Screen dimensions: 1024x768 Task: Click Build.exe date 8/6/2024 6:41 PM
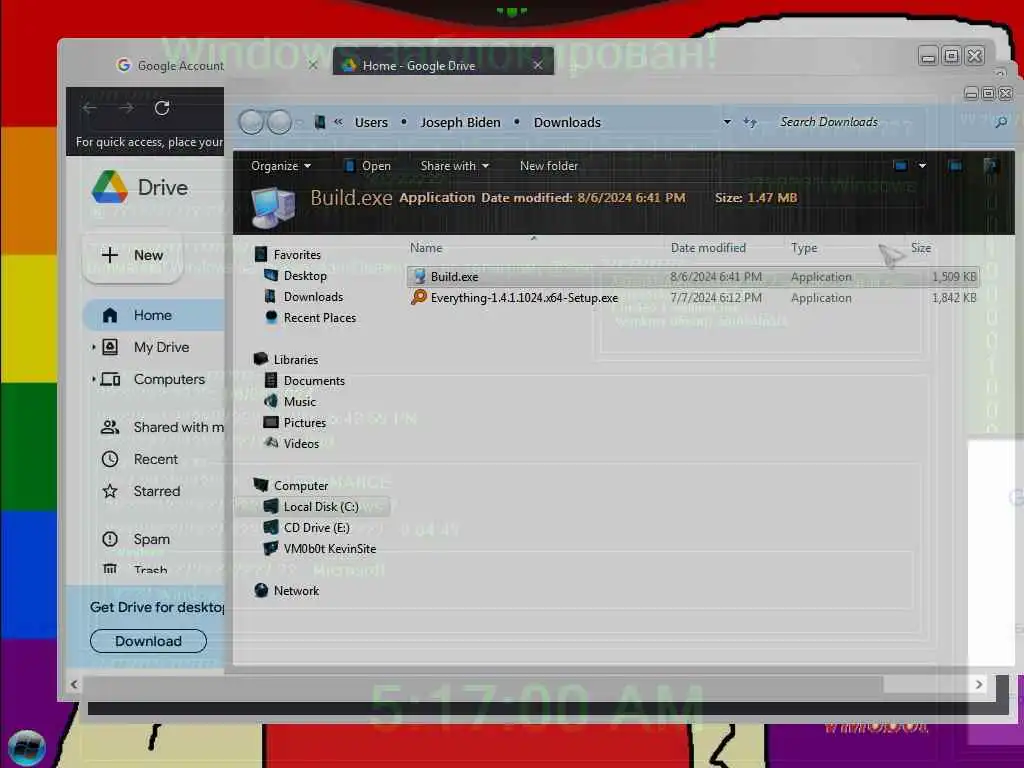[716, 276]
